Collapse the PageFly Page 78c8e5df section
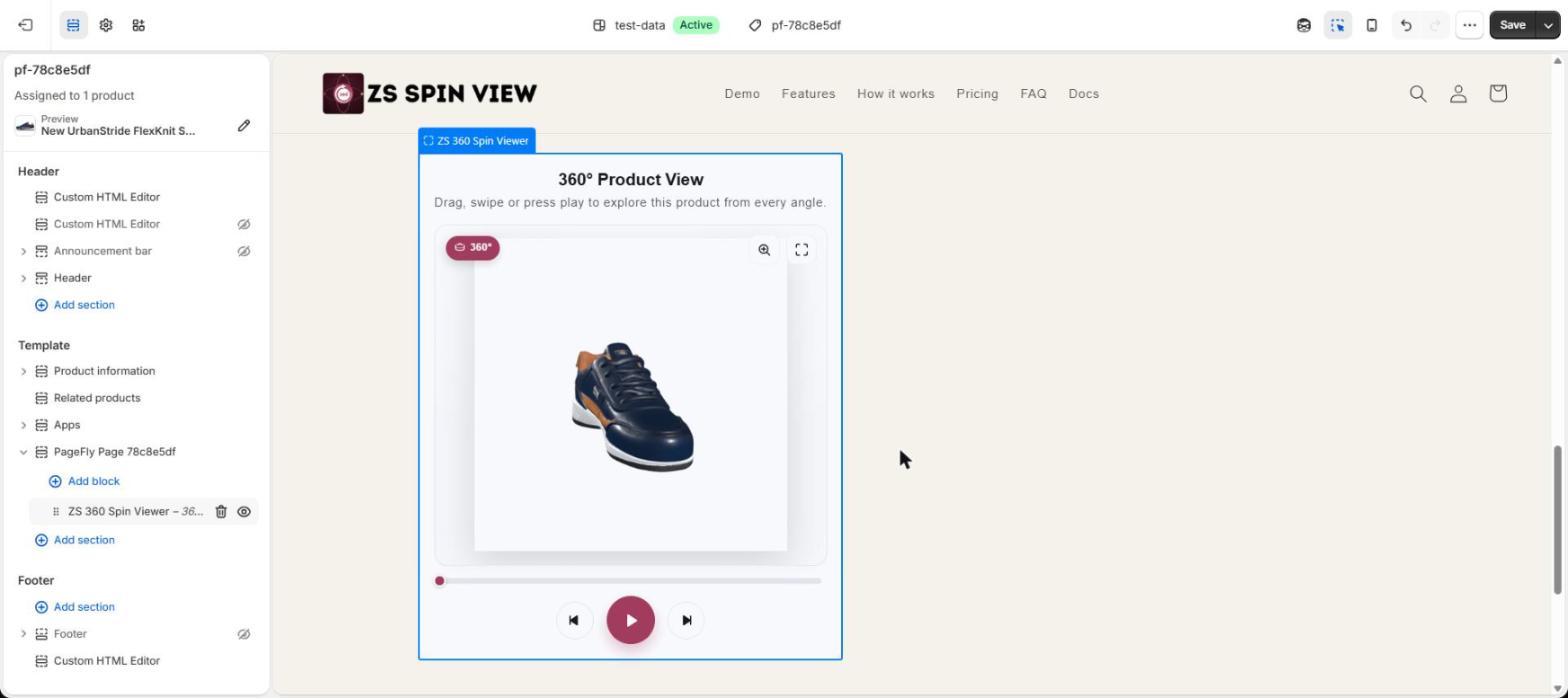The image size is (1568, 698). (x=24, y=452)
